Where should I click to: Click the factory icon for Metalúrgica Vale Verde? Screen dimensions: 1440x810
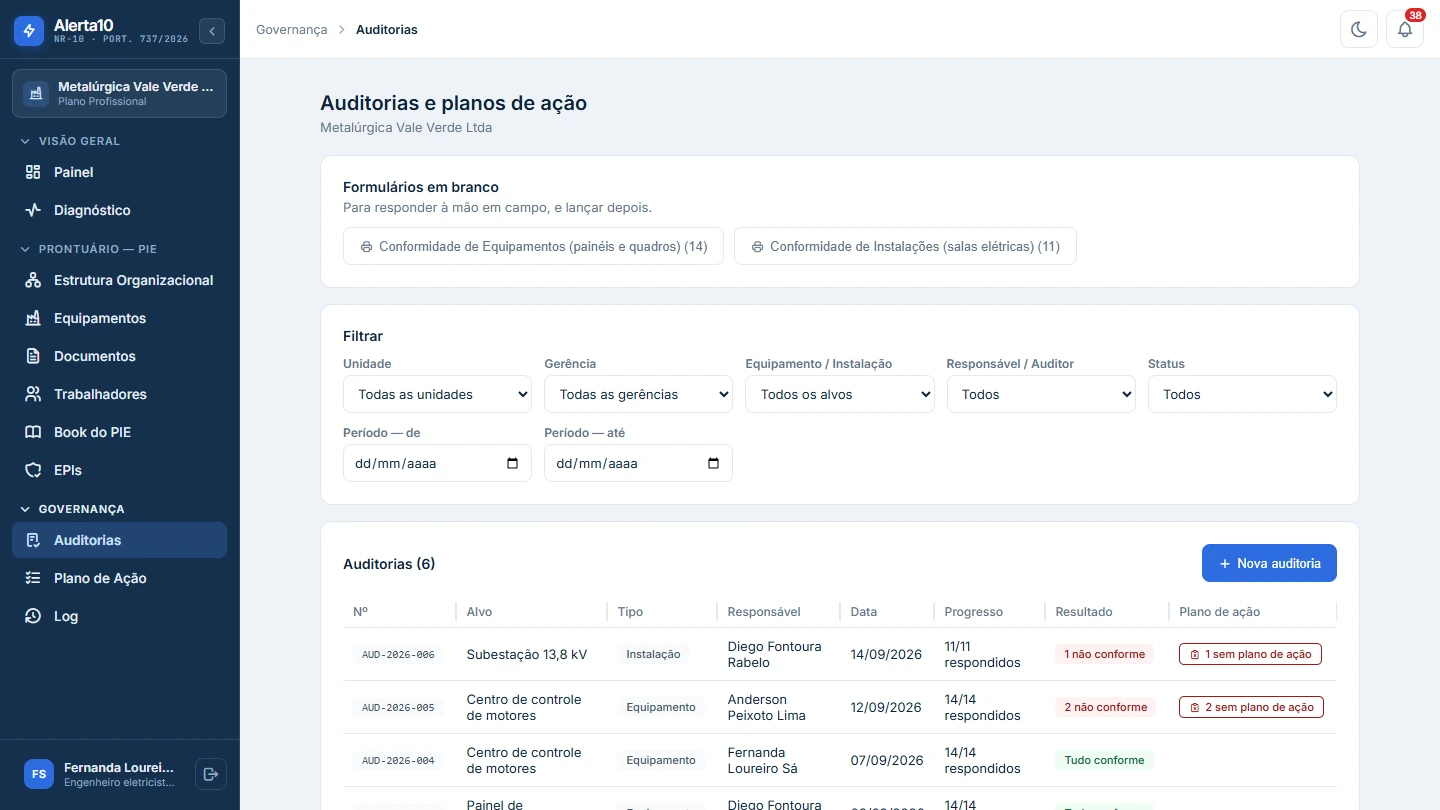pos(36,94)
